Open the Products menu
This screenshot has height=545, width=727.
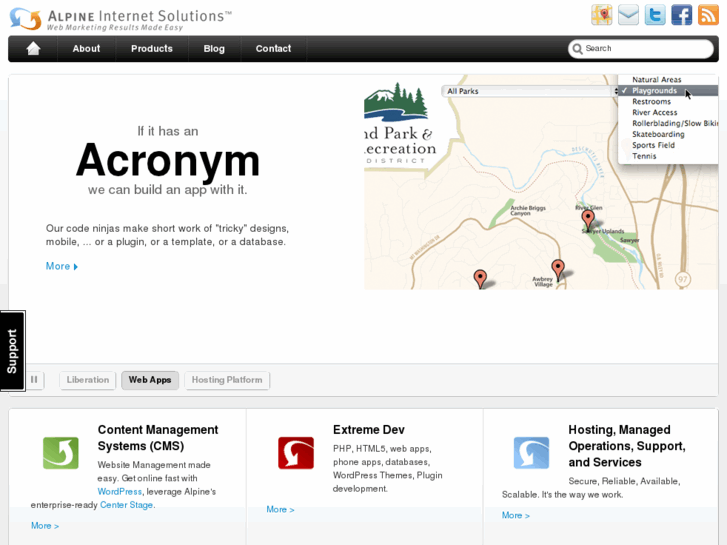click(x=152, y=49)
